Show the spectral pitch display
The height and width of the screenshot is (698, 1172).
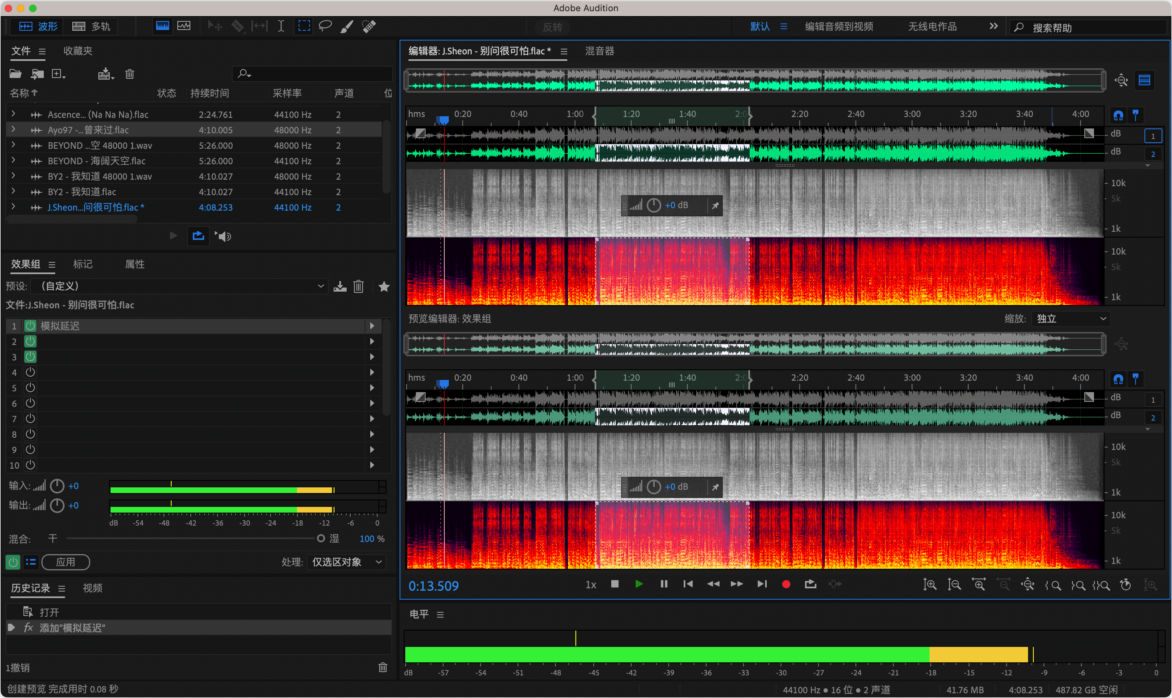[x=184, y=26]
